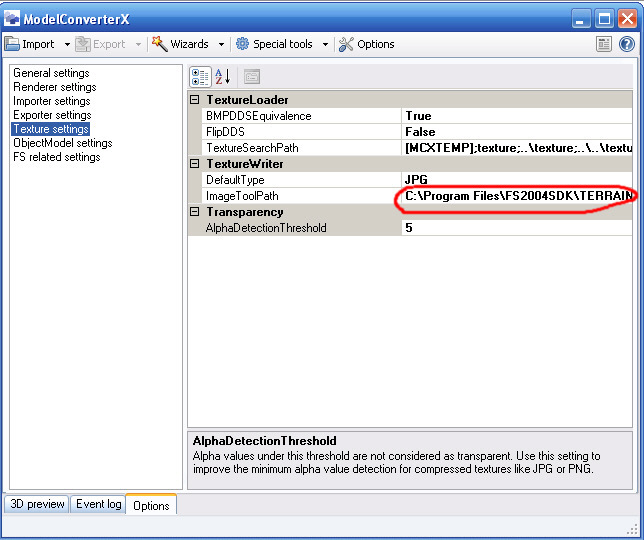Click the window resize grip corner
644x540 pixels.
(633, 529)
